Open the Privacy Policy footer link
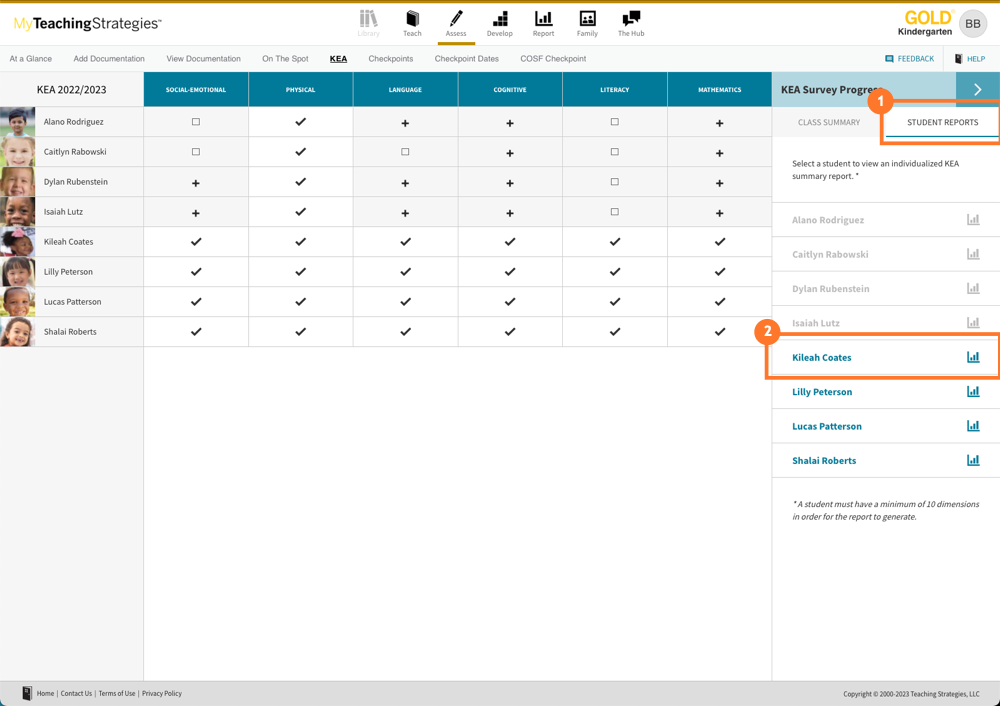1000x706 pixels. tap(162, 693)
